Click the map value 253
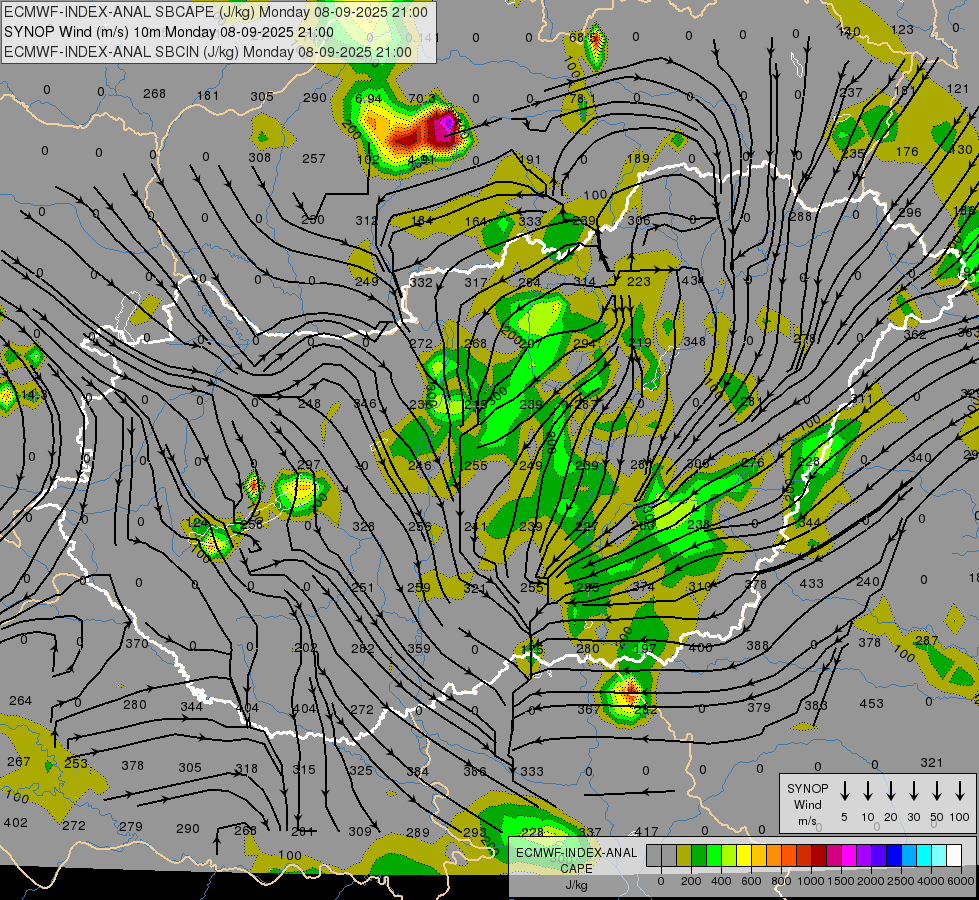Image resolution: width=979 pixels, height=900 pixels. (76, 763)
